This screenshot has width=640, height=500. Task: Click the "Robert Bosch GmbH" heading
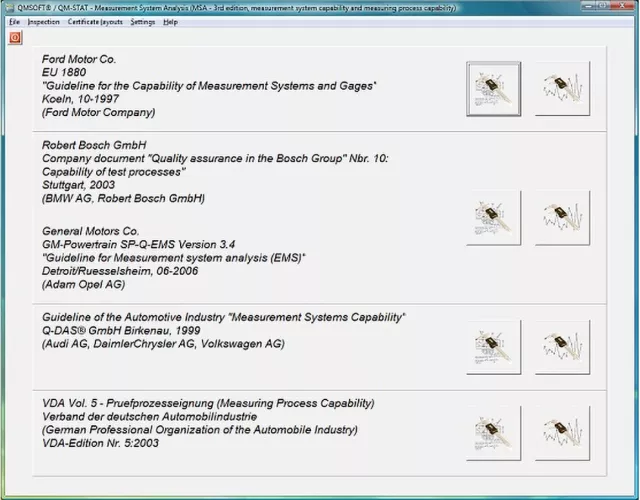[94, 145]
